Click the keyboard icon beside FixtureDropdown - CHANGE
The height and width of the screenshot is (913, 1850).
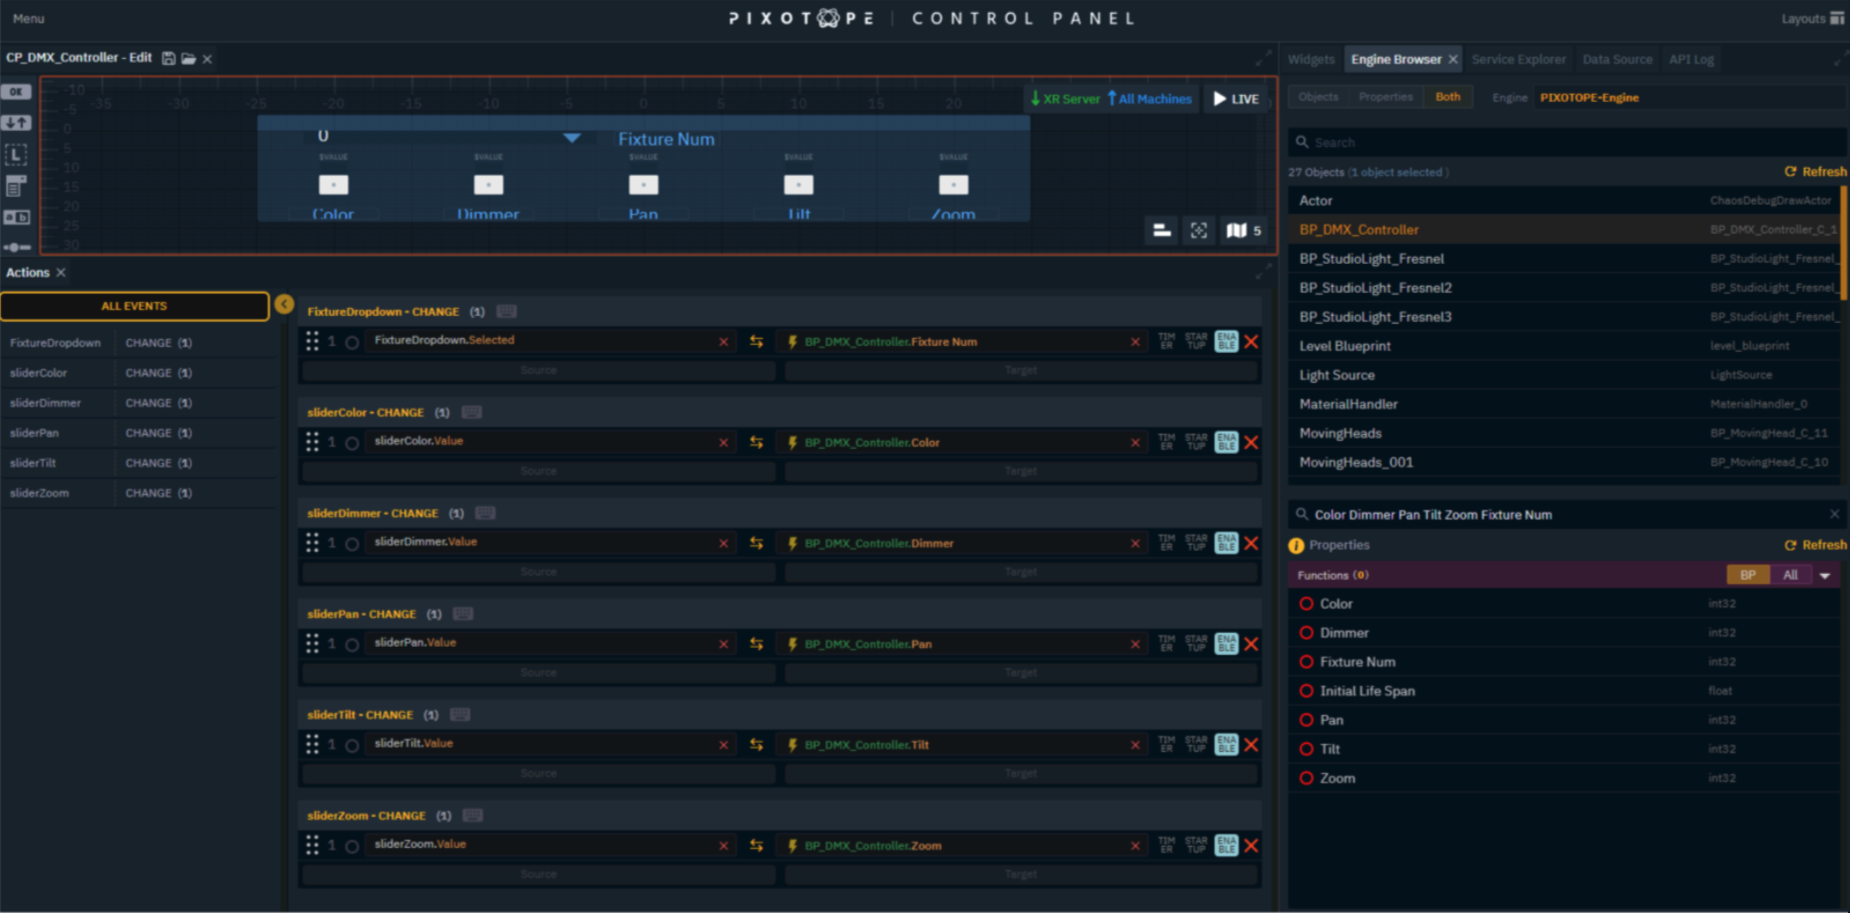coord(507,312)
